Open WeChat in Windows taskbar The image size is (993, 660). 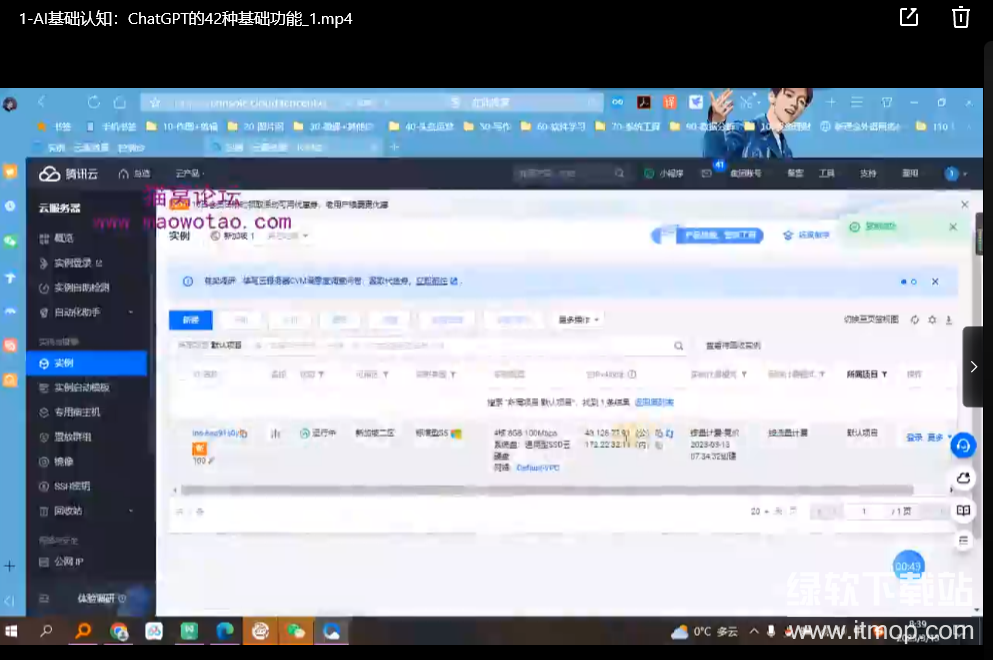(296, 631)
